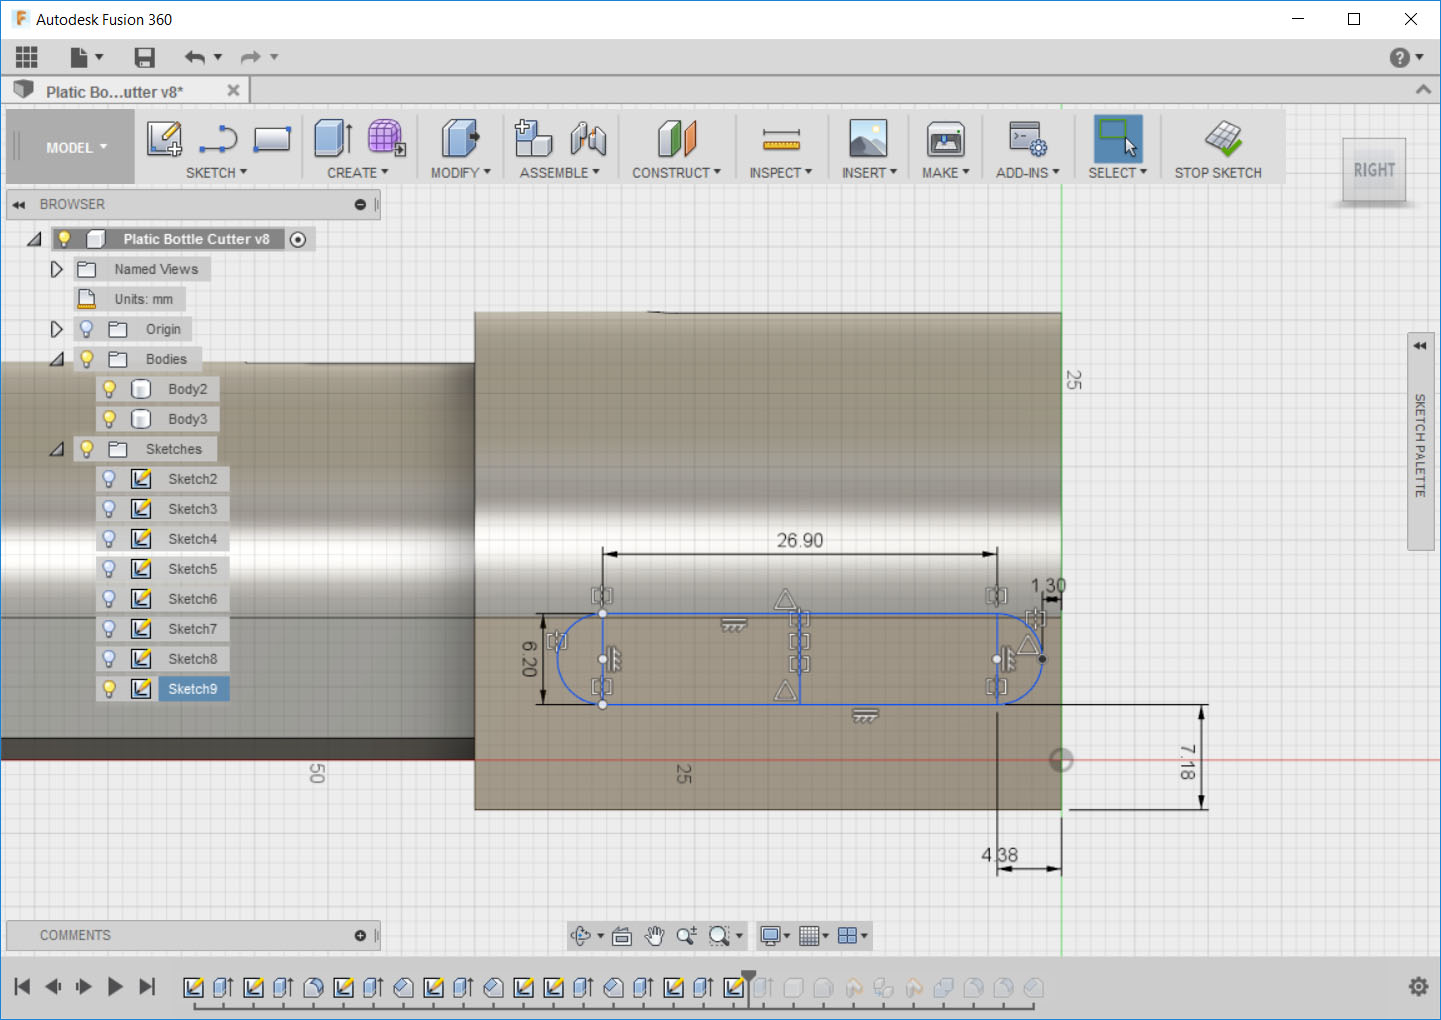Select the pan hand tool in navigation bar
The height and width of the screenshot is (1020, 1441).
654,936
